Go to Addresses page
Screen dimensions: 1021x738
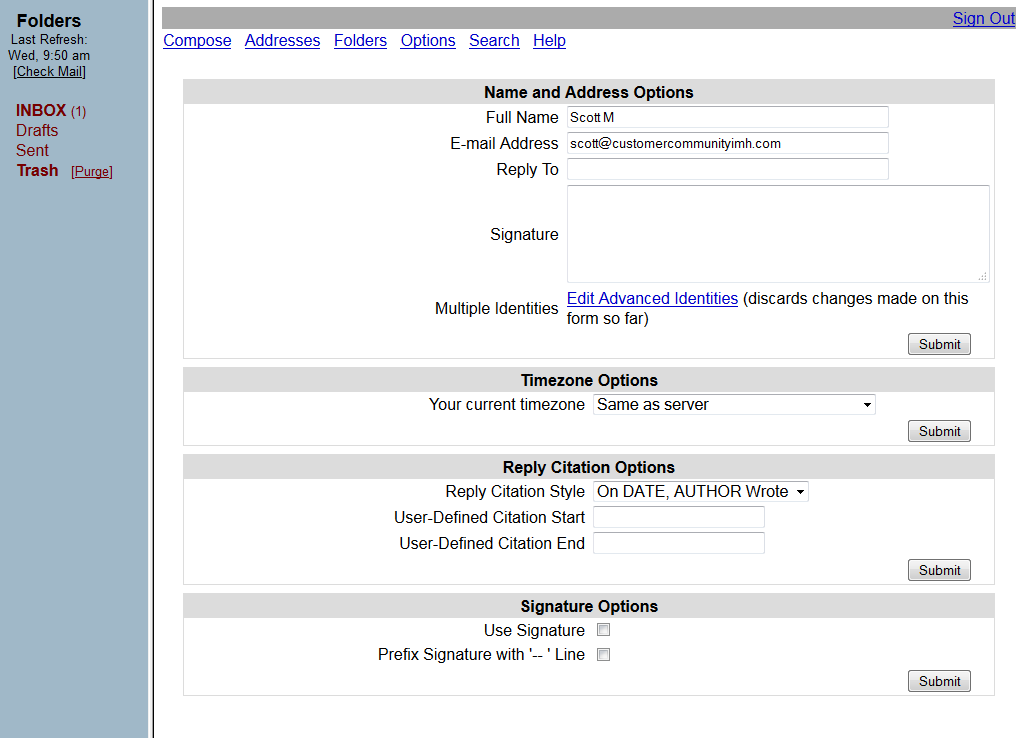(282, 40)
